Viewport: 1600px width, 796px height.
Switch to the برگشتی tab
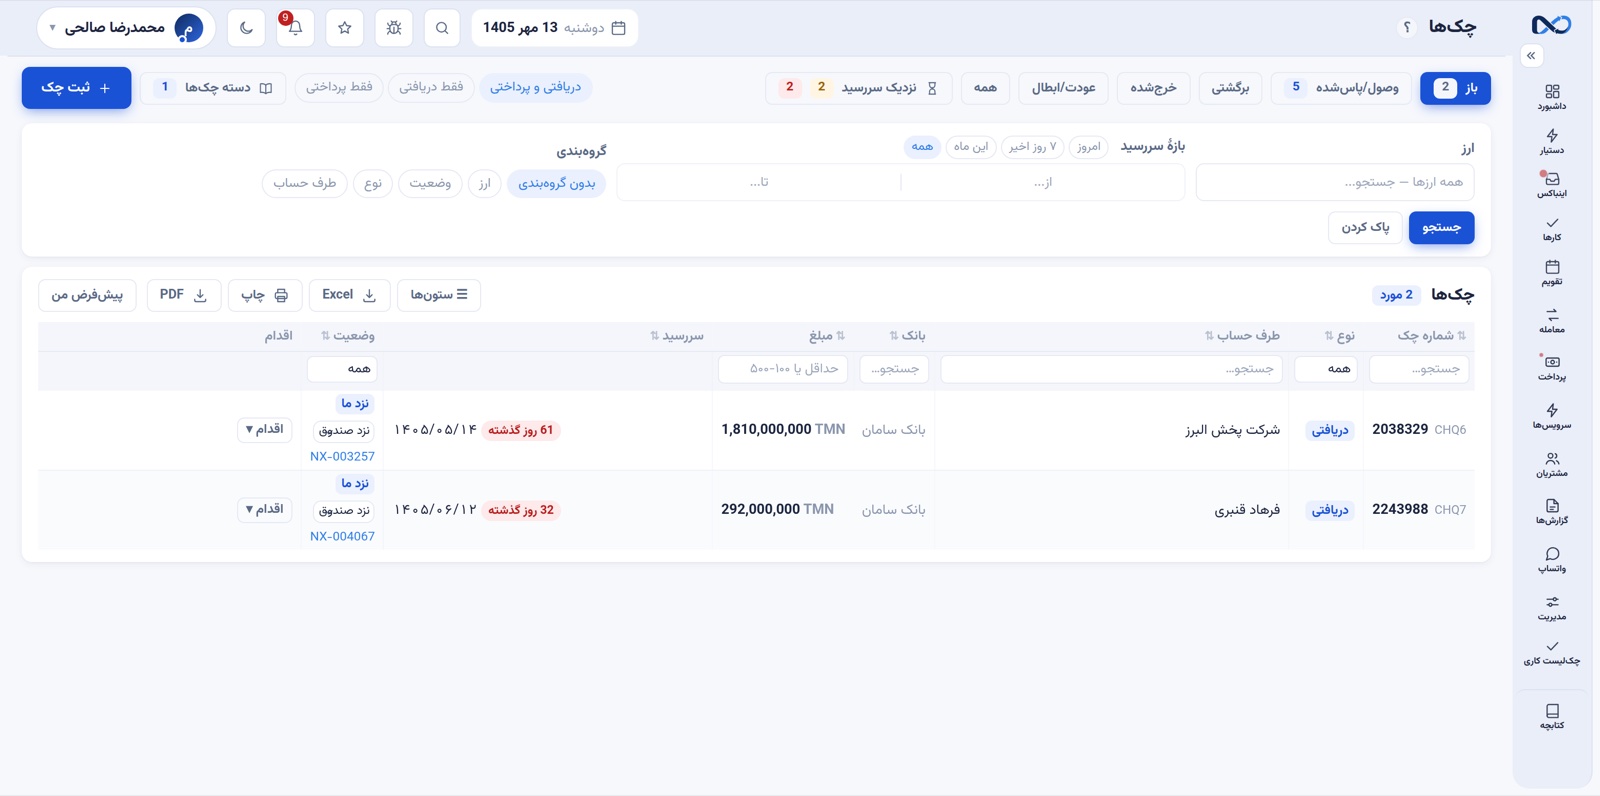[1230, 88]
